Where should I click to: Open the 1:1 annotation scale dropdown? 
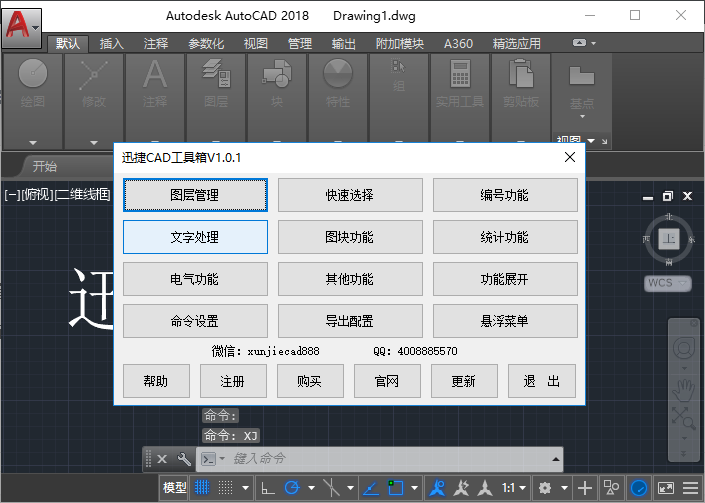513,488
